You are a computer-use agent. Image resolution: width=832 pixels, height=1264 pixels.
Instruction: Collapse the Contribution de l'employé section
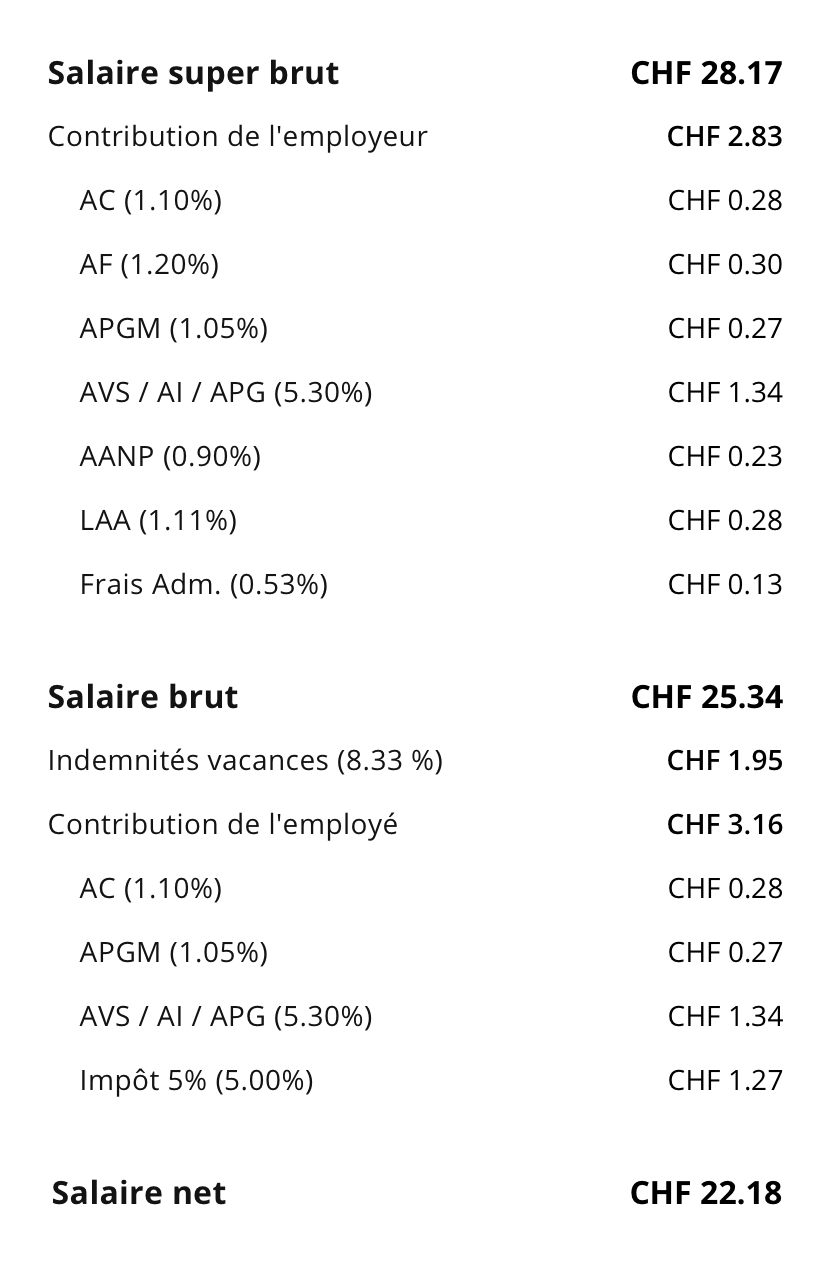(223, 825)
